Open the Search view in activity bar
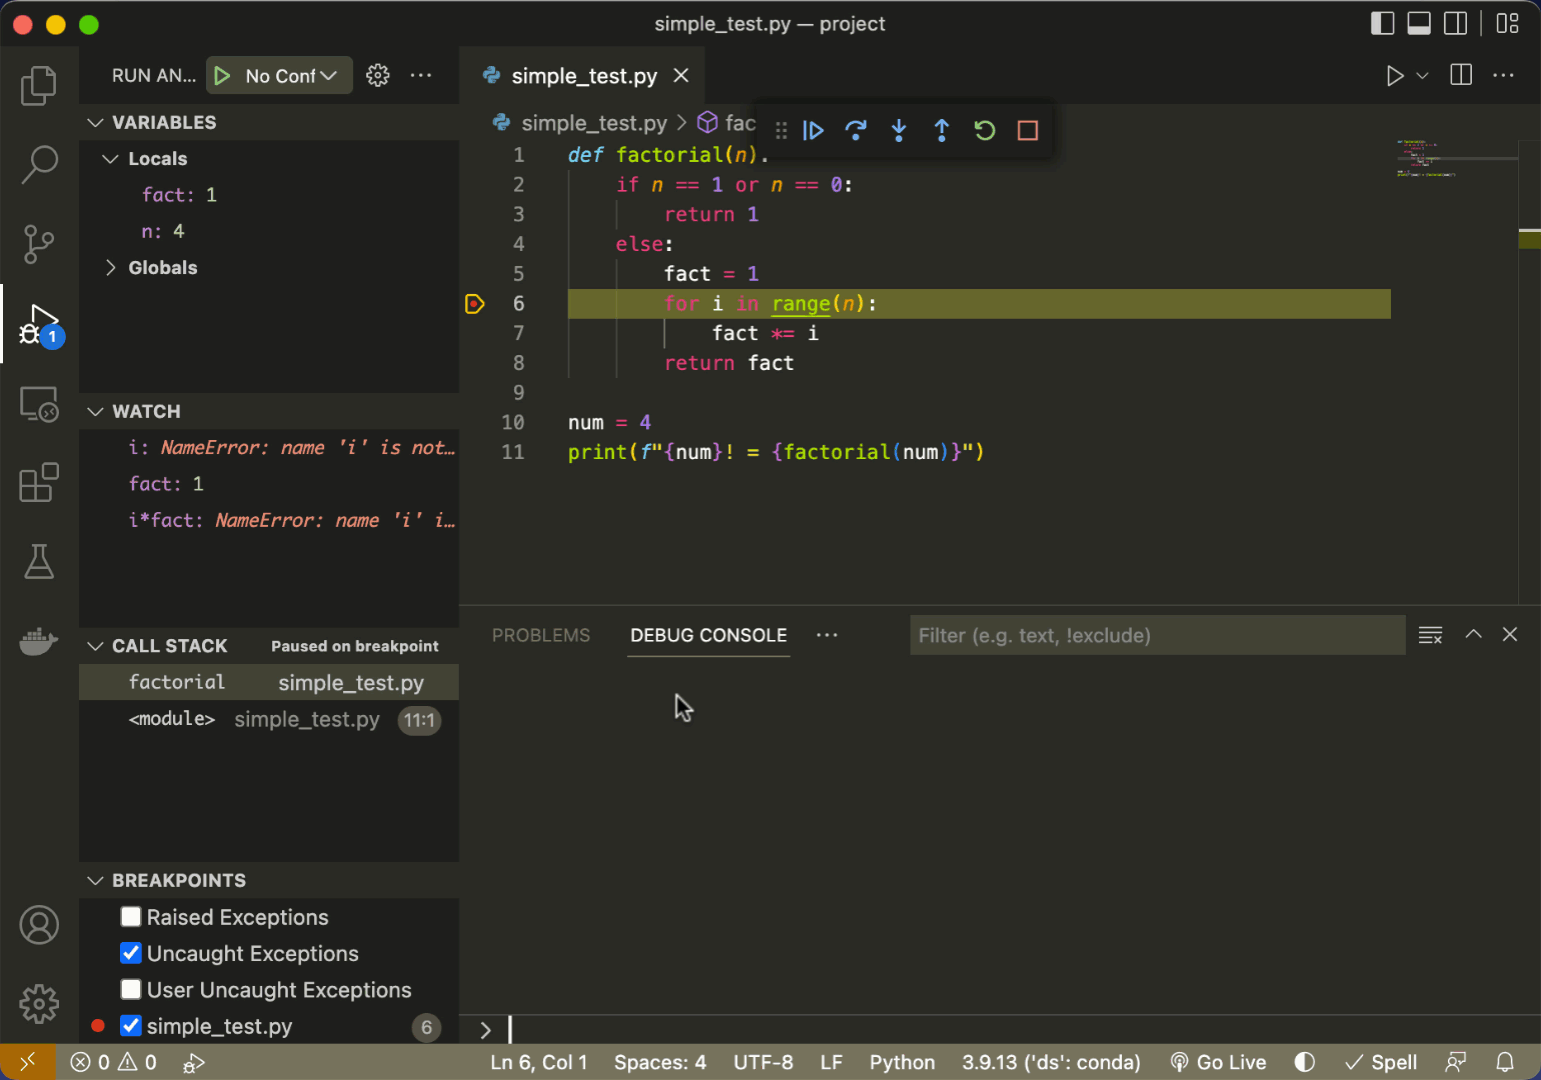Viewport: 1541px width, 1080px height. [39, 164]
